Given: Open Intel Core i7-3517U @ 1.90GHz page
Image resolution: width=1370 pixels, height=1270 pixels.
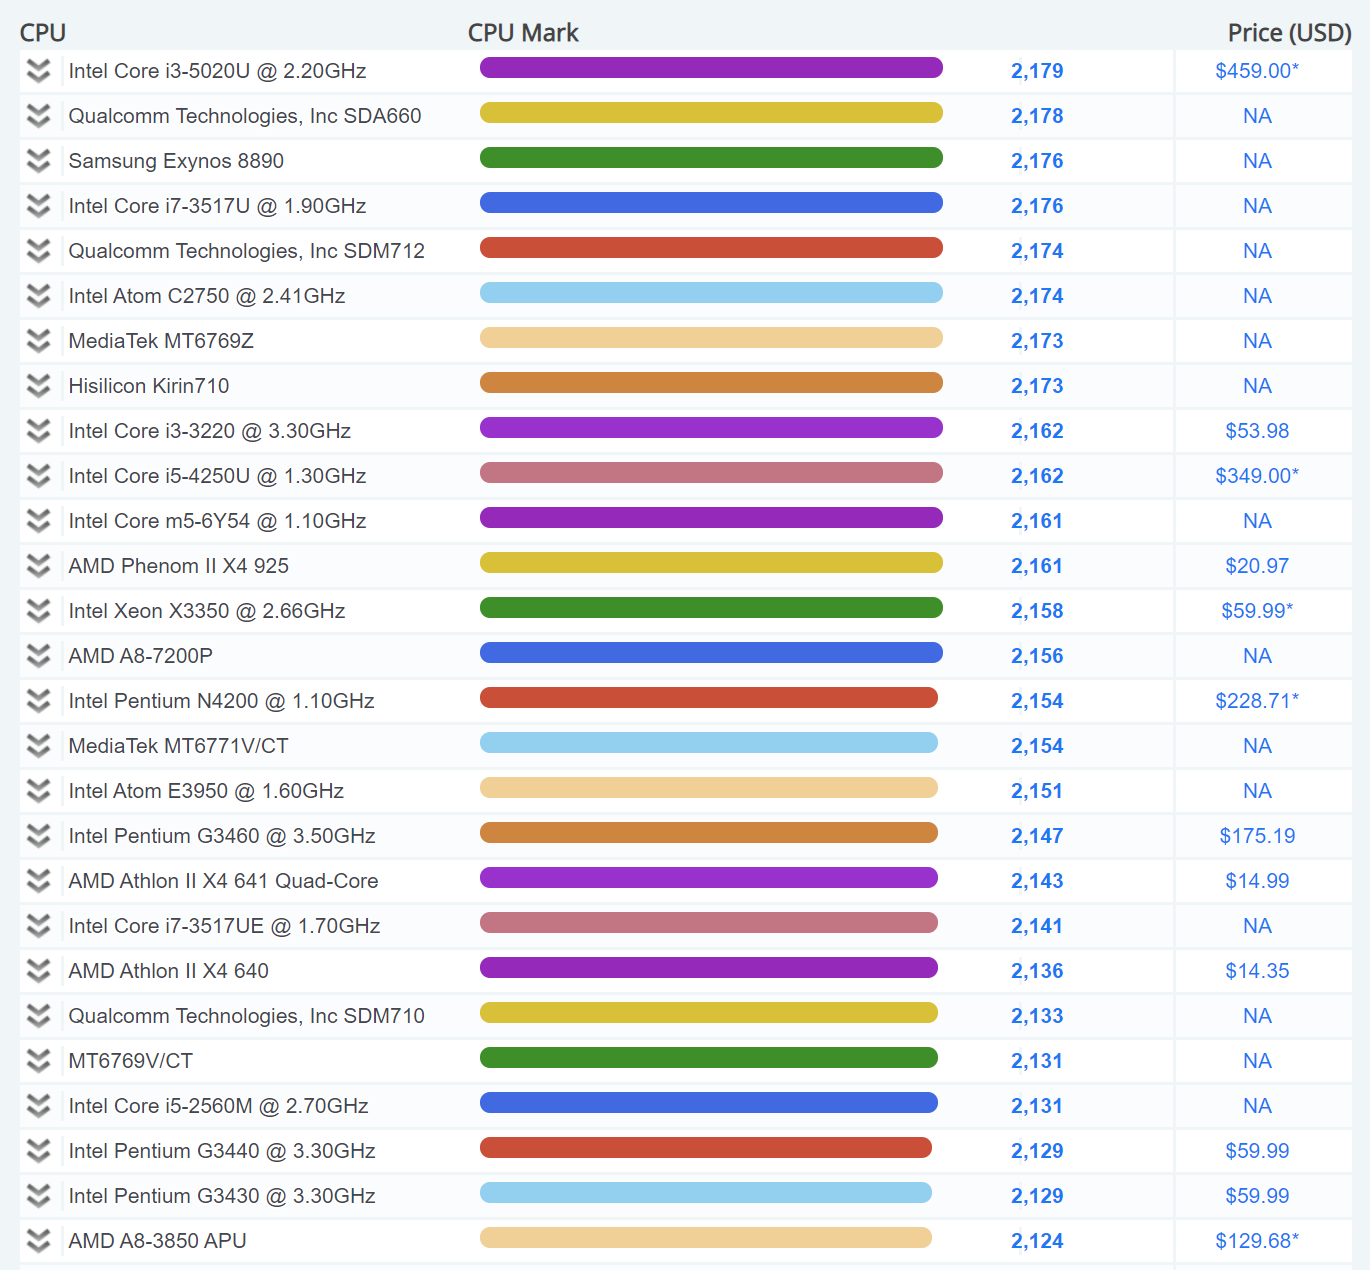Looking at the screenshot, I should click(217, 206).
